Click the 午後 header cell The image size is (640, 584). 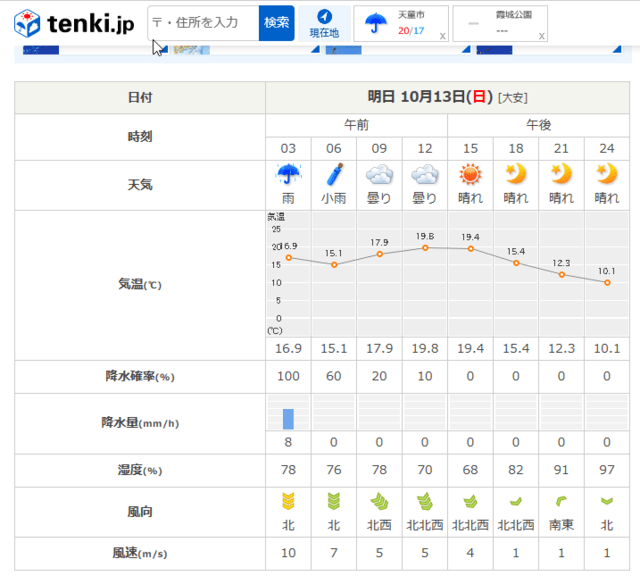[x=538, y=125]
